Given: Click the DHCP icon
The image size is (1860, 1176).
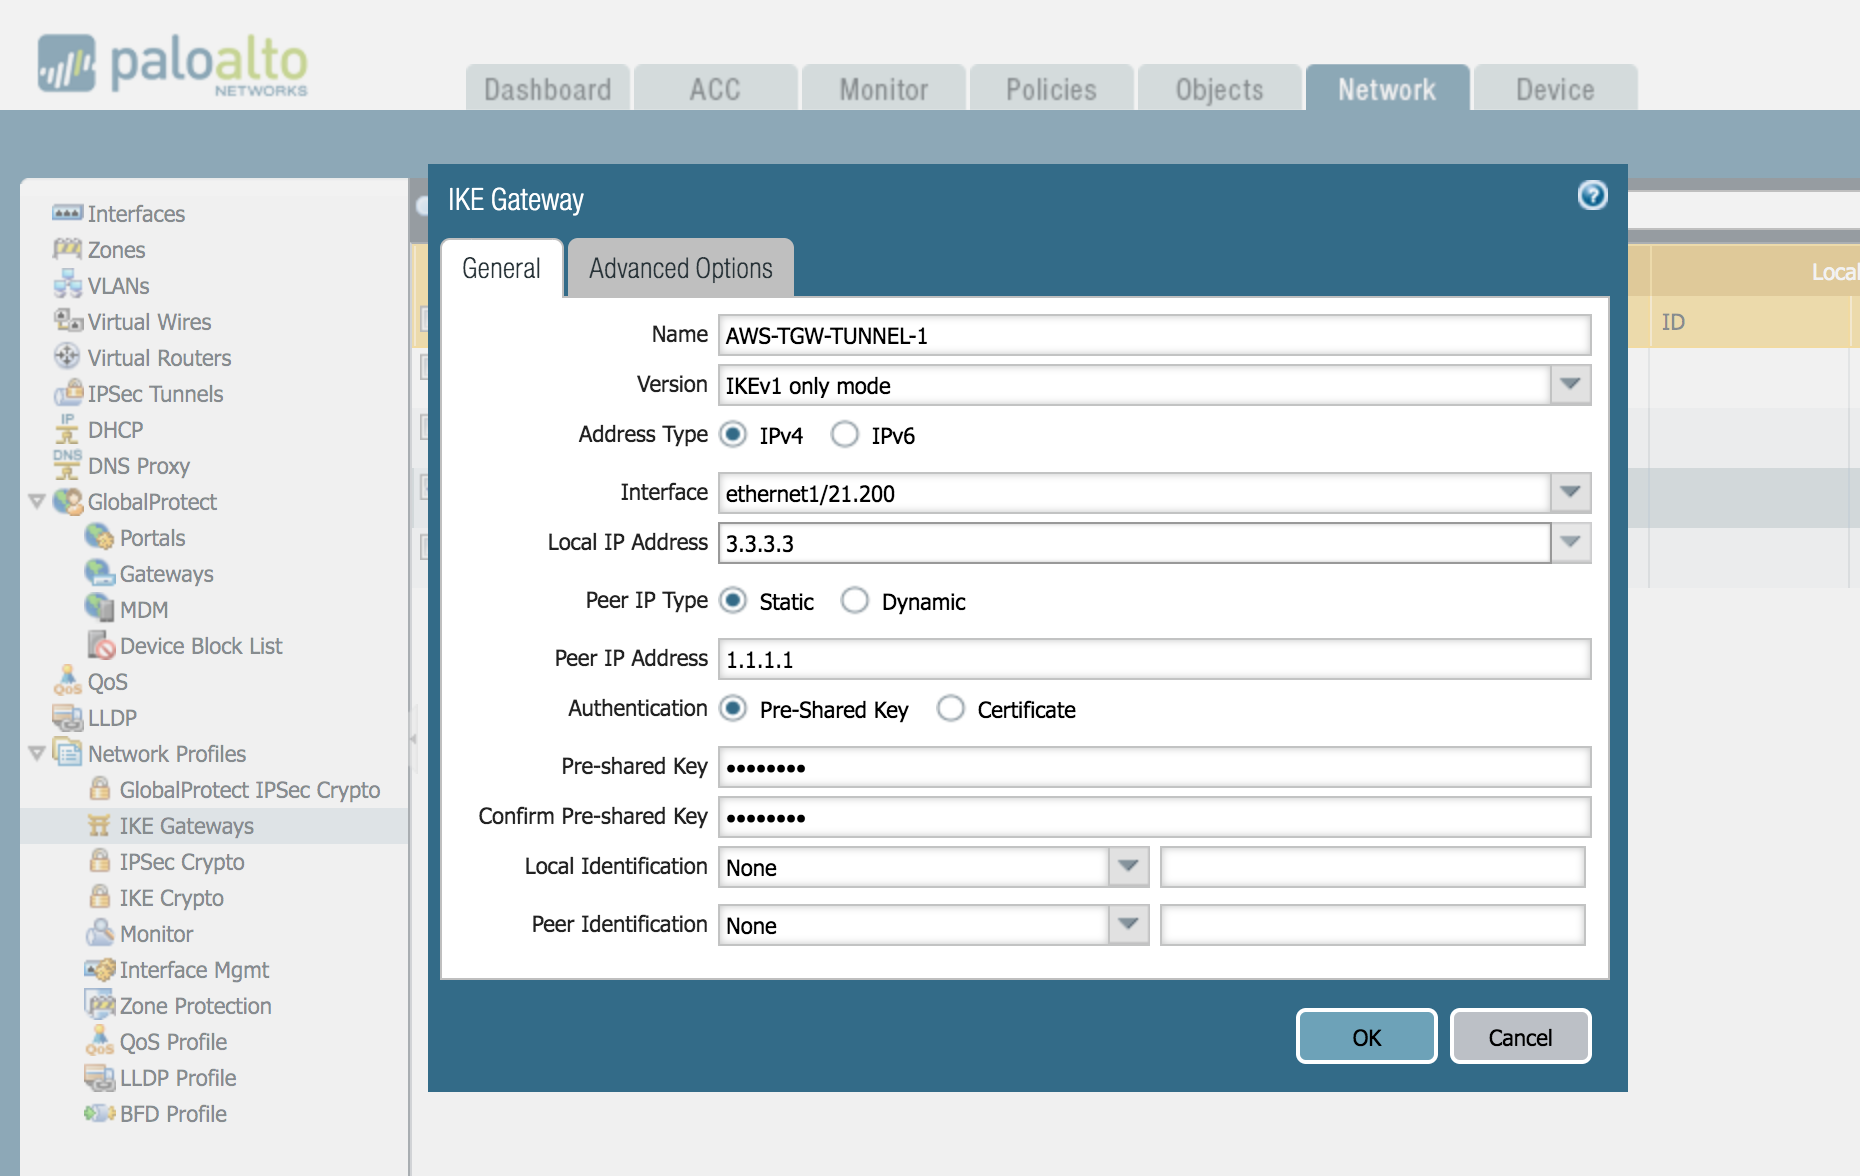Looking at the screenshot, I should pos(67,429).
